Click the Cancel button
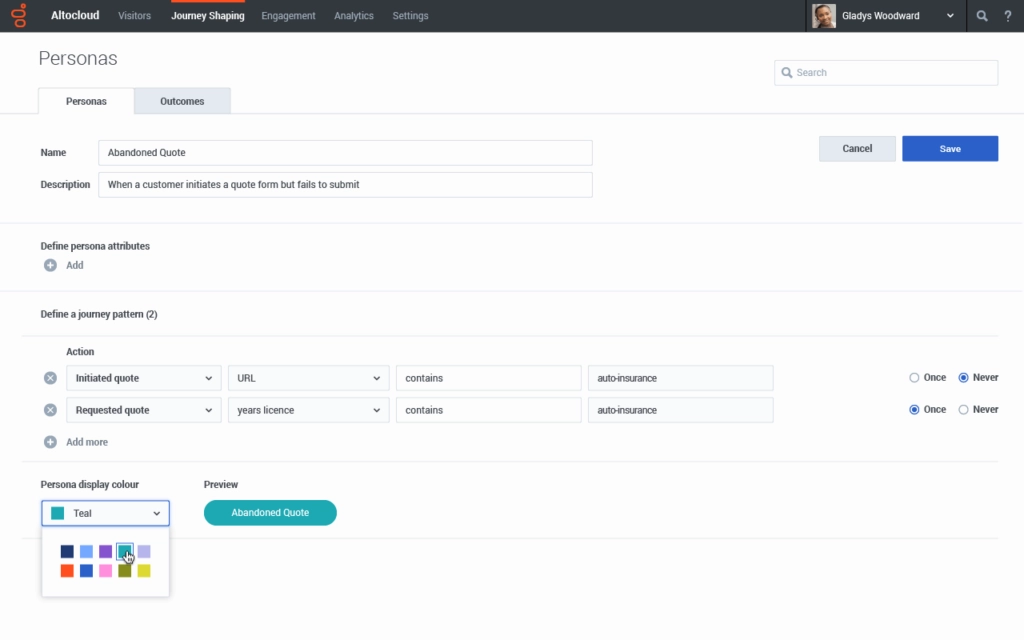The width and height of the screenshot is (1024, 640). pyautogui.click(x=857, y=149)
